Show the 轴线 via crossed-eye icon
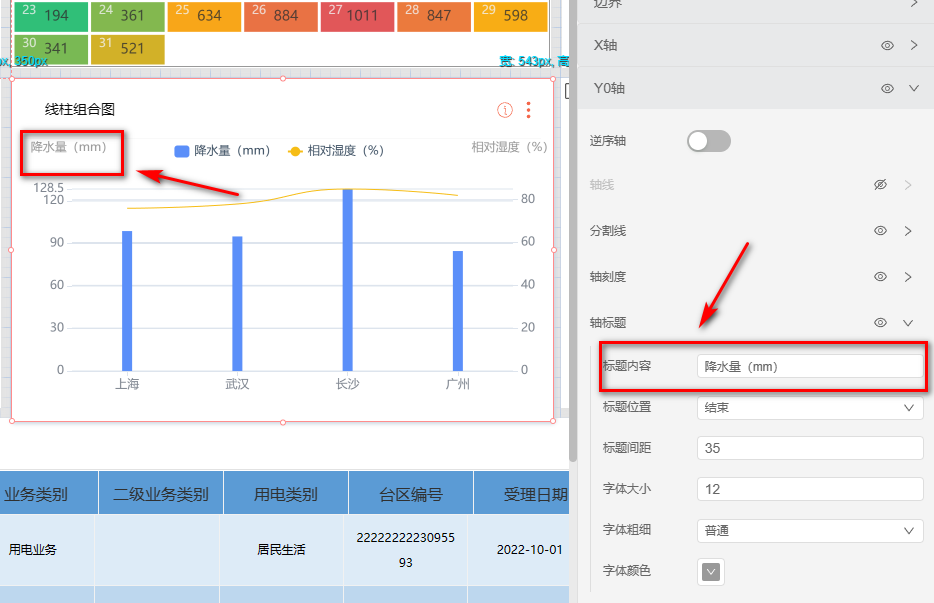Image resolution: width=934 pixels, height=603 pixels. coord(880,185)
